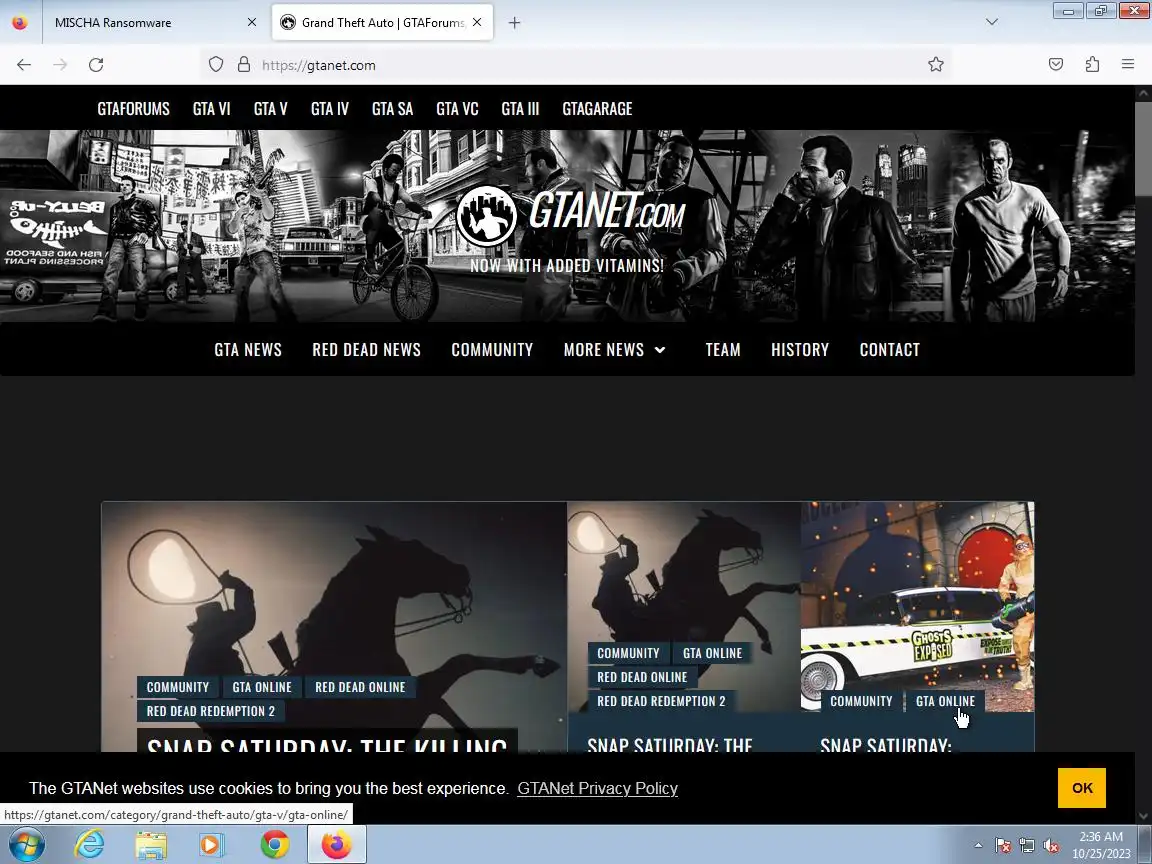Open GTAGARAGE in the top menu

(597, 109)
